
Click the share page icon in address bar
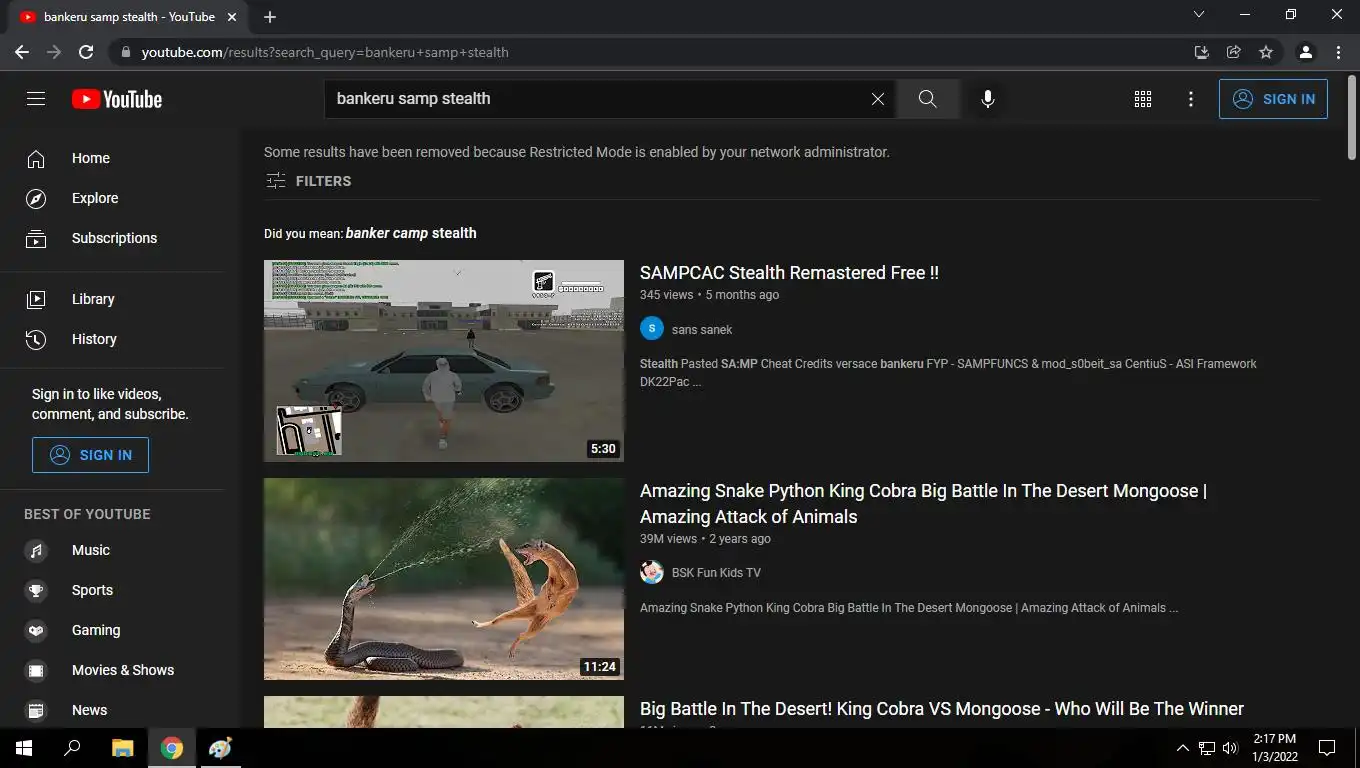tap(1234, 52)
